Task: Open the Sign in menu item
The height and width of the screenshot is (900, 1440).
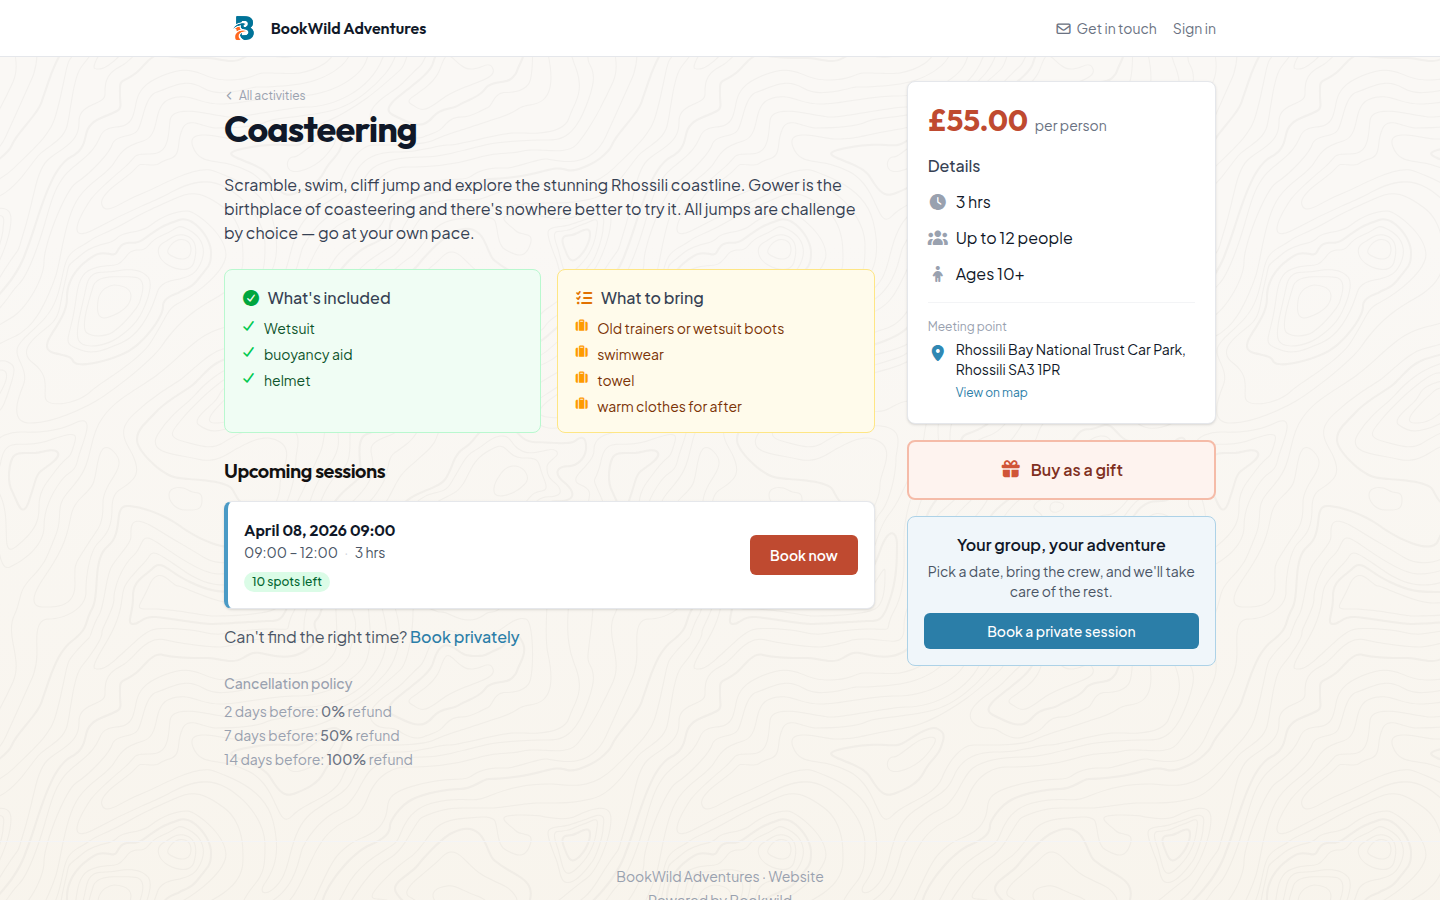Action: pyautogui.click(x=1194, y=29)
